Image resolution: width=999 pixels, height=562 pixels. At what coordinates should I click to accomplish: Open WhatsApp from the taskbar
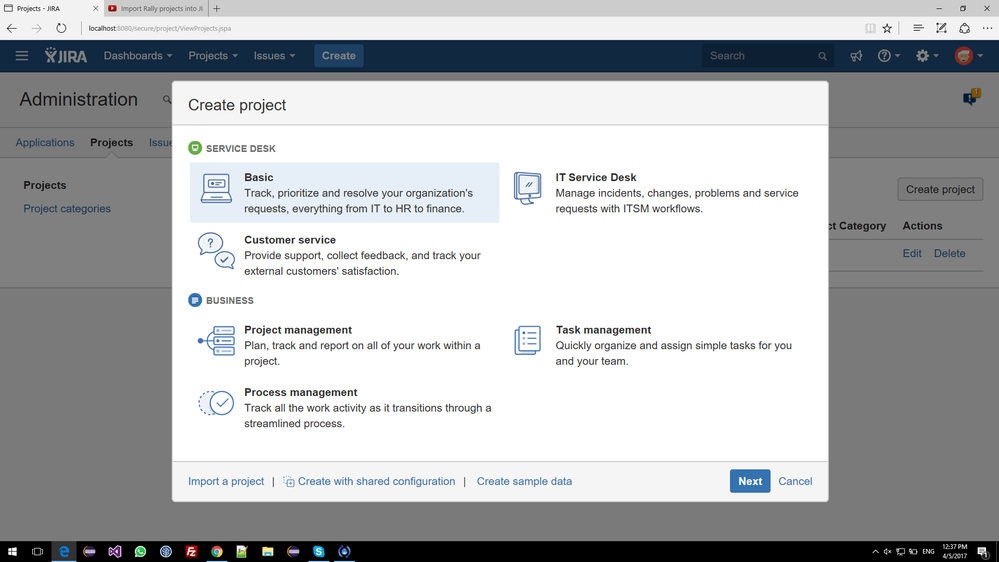[x=140, y=552]
